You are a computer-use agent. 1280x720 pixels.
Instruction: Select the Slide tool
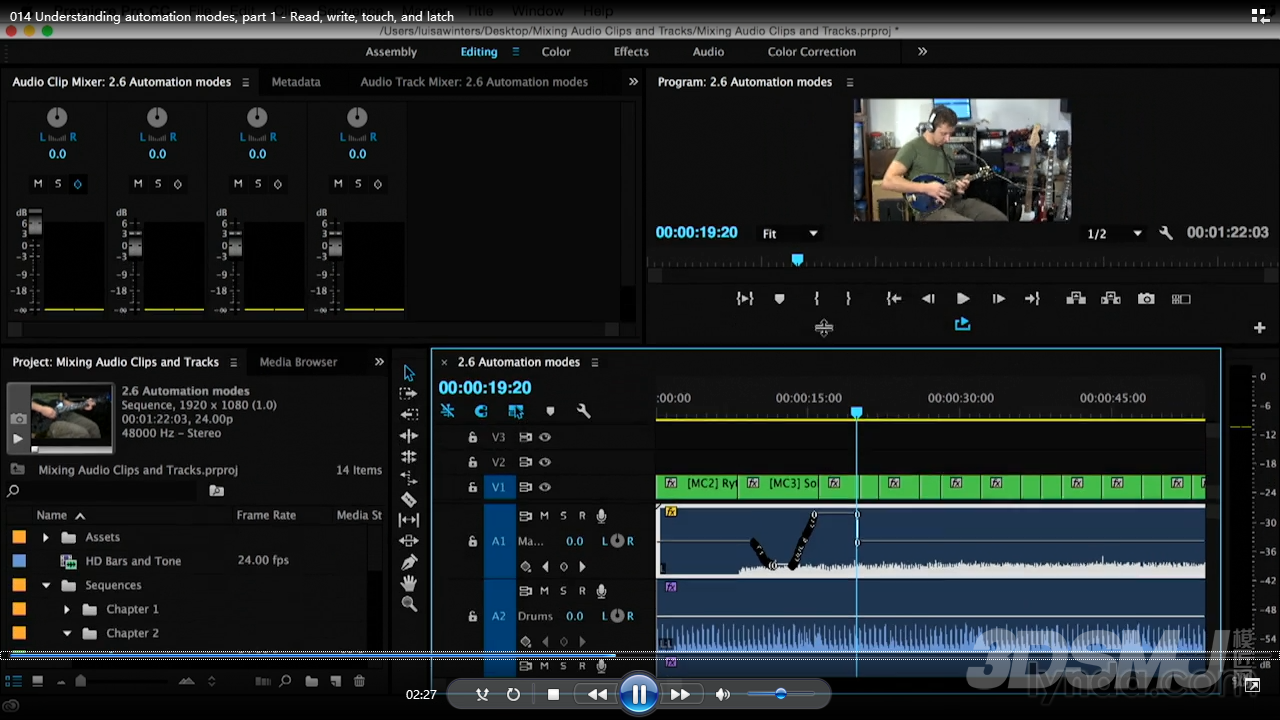409,541
